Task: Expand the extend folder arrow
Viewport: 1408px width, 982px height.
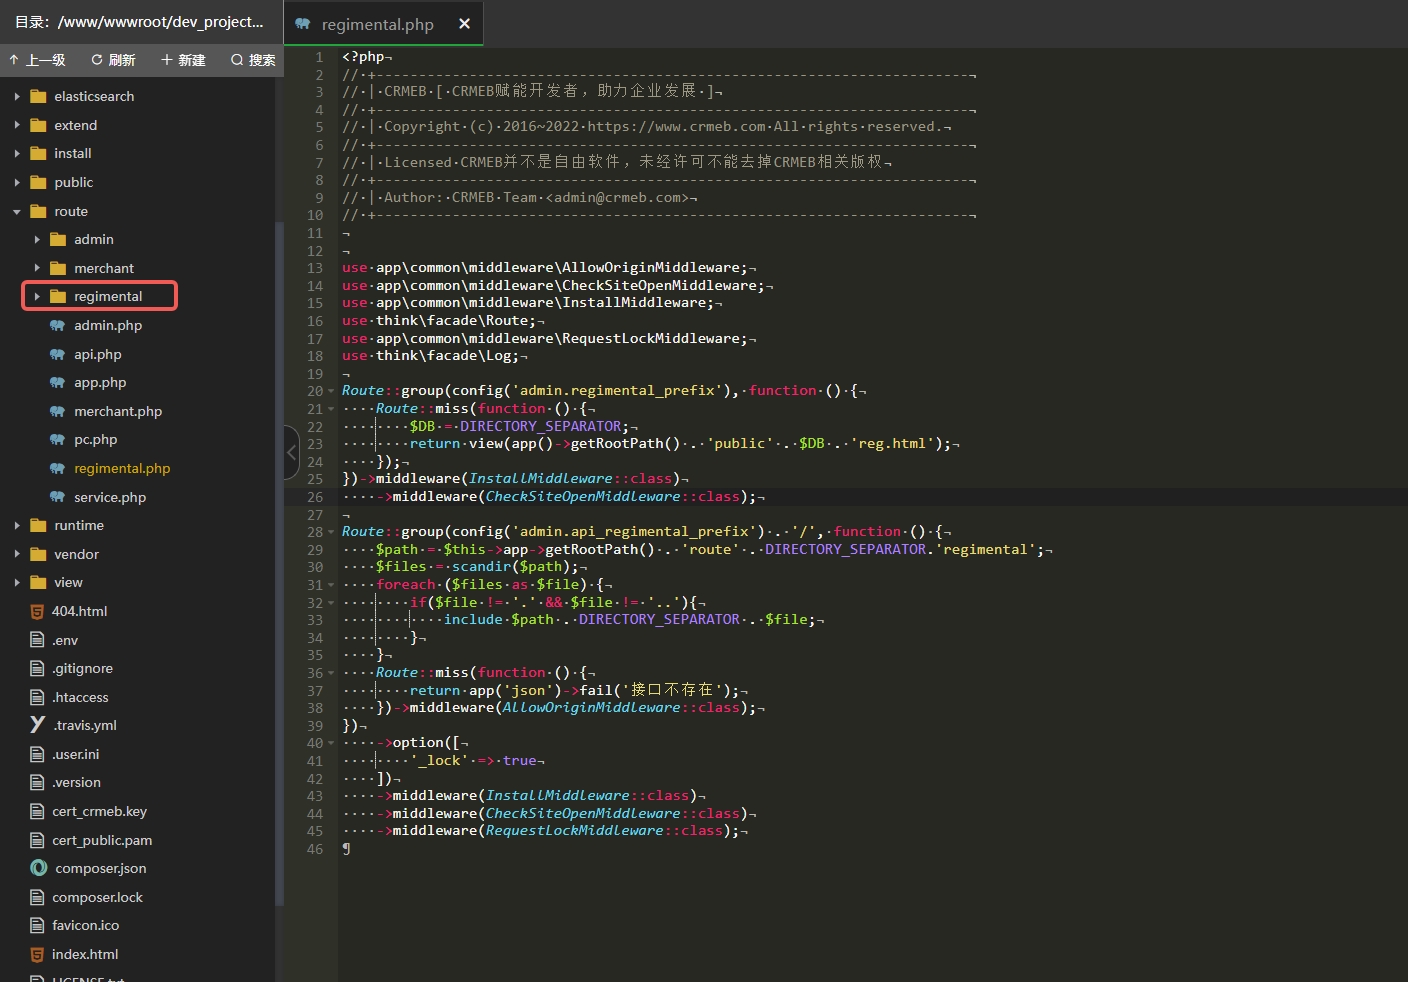Action: tap(17, 125)
